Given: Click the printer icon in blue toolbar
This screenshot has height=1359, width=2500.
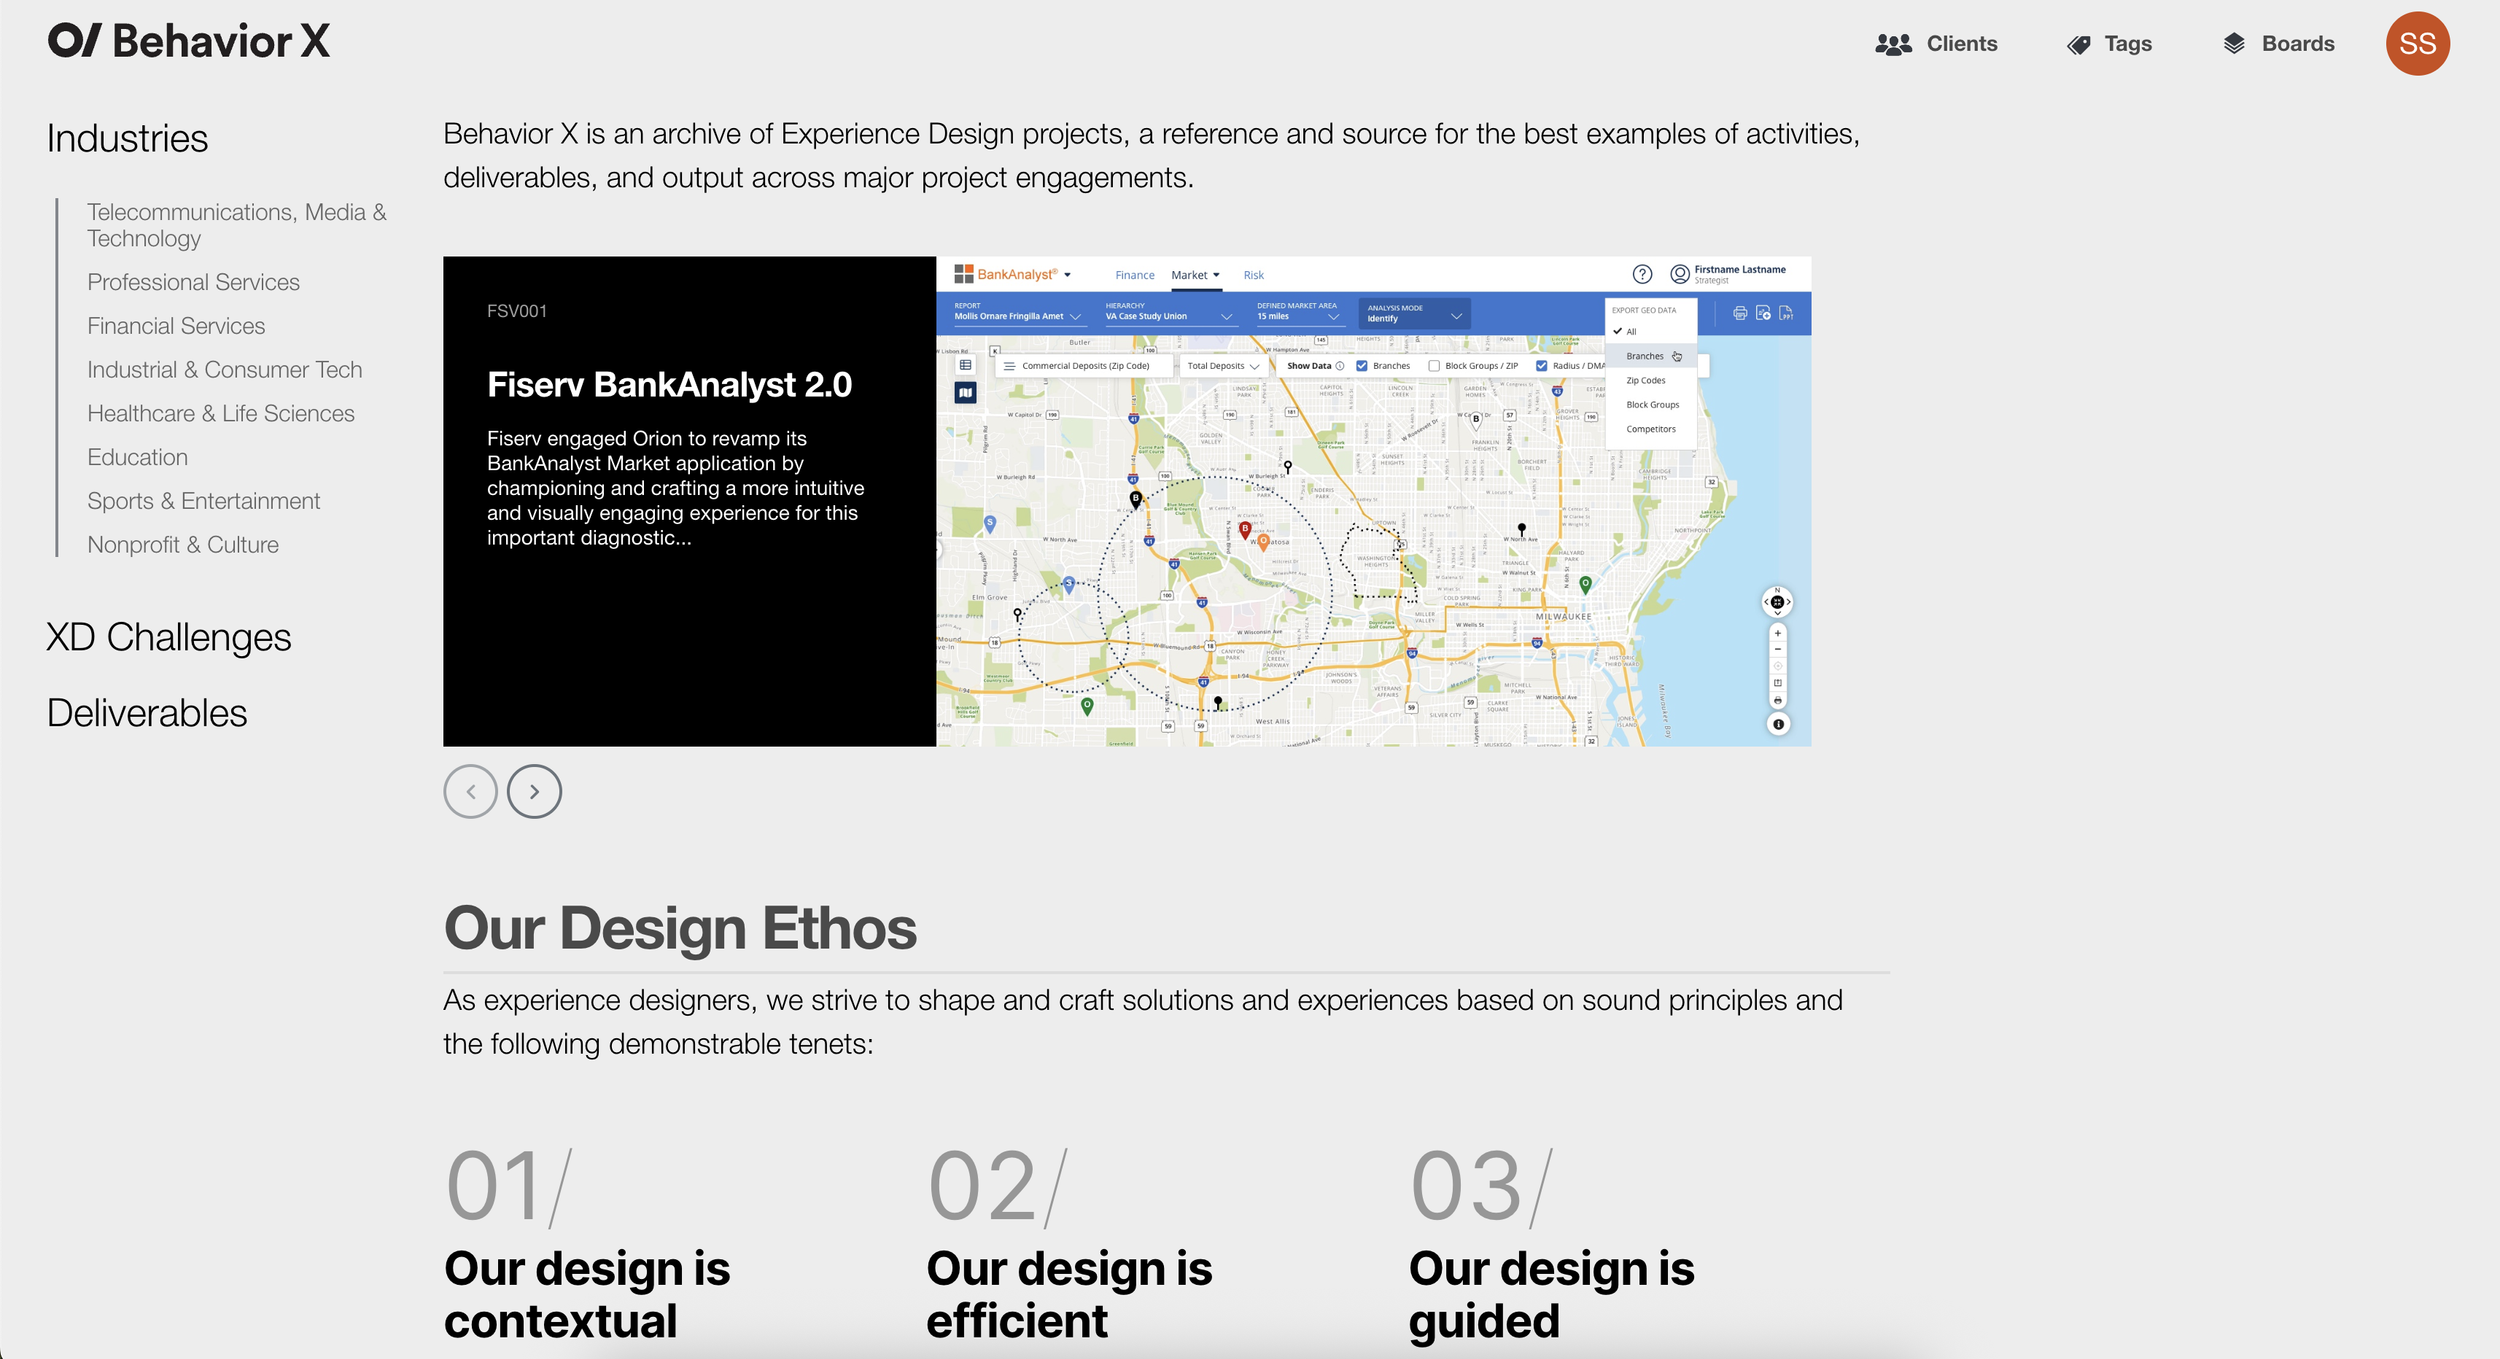Looking at the screenshot, I should [1740, 313].
